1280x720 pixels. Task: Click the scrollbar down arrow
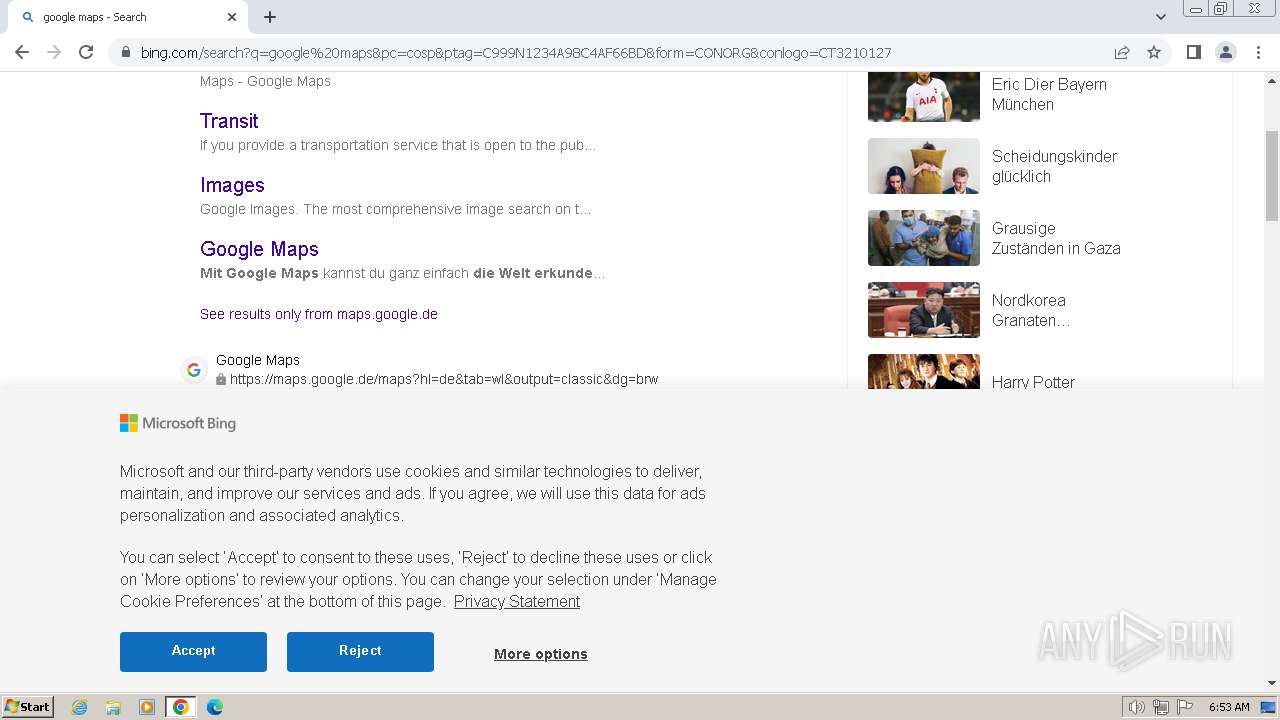pos(1272,683)
